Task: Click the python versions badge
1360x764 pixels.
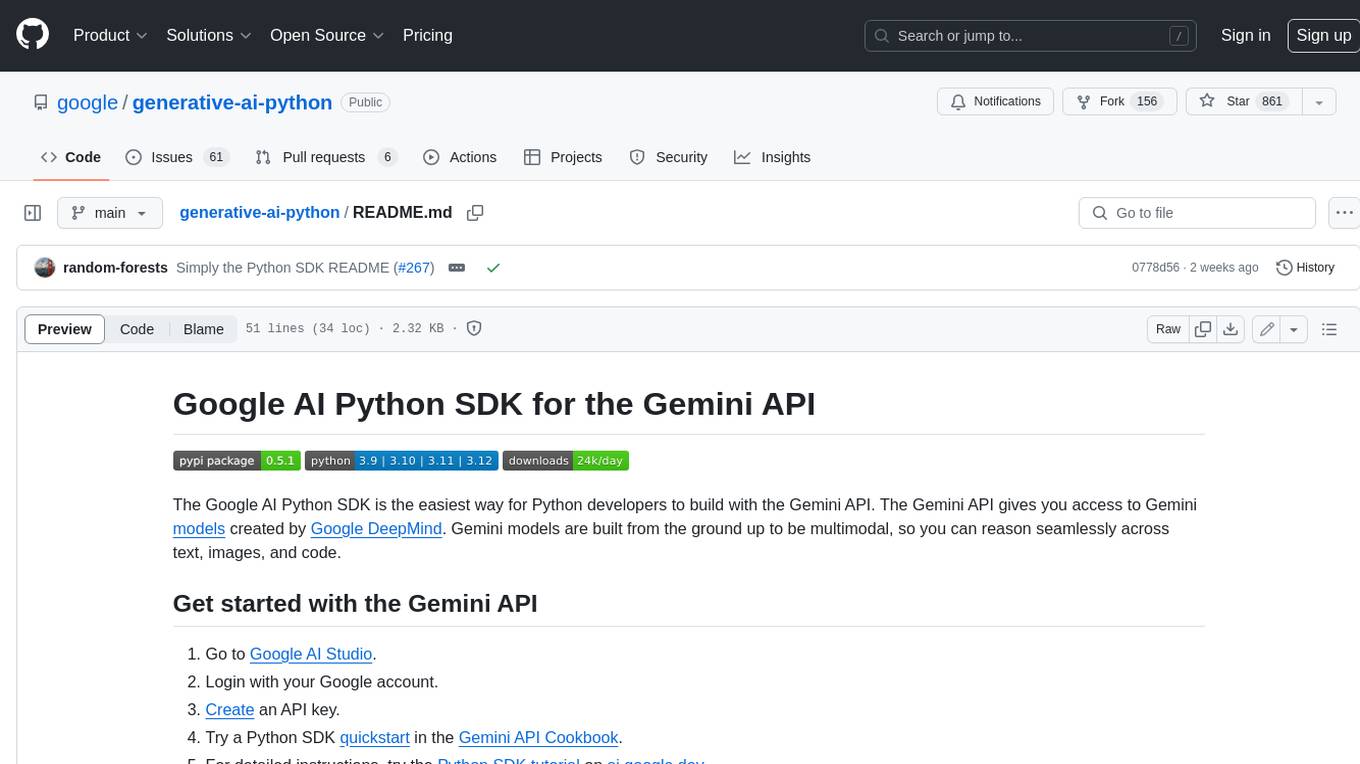Action: click(x=401, y=461)
